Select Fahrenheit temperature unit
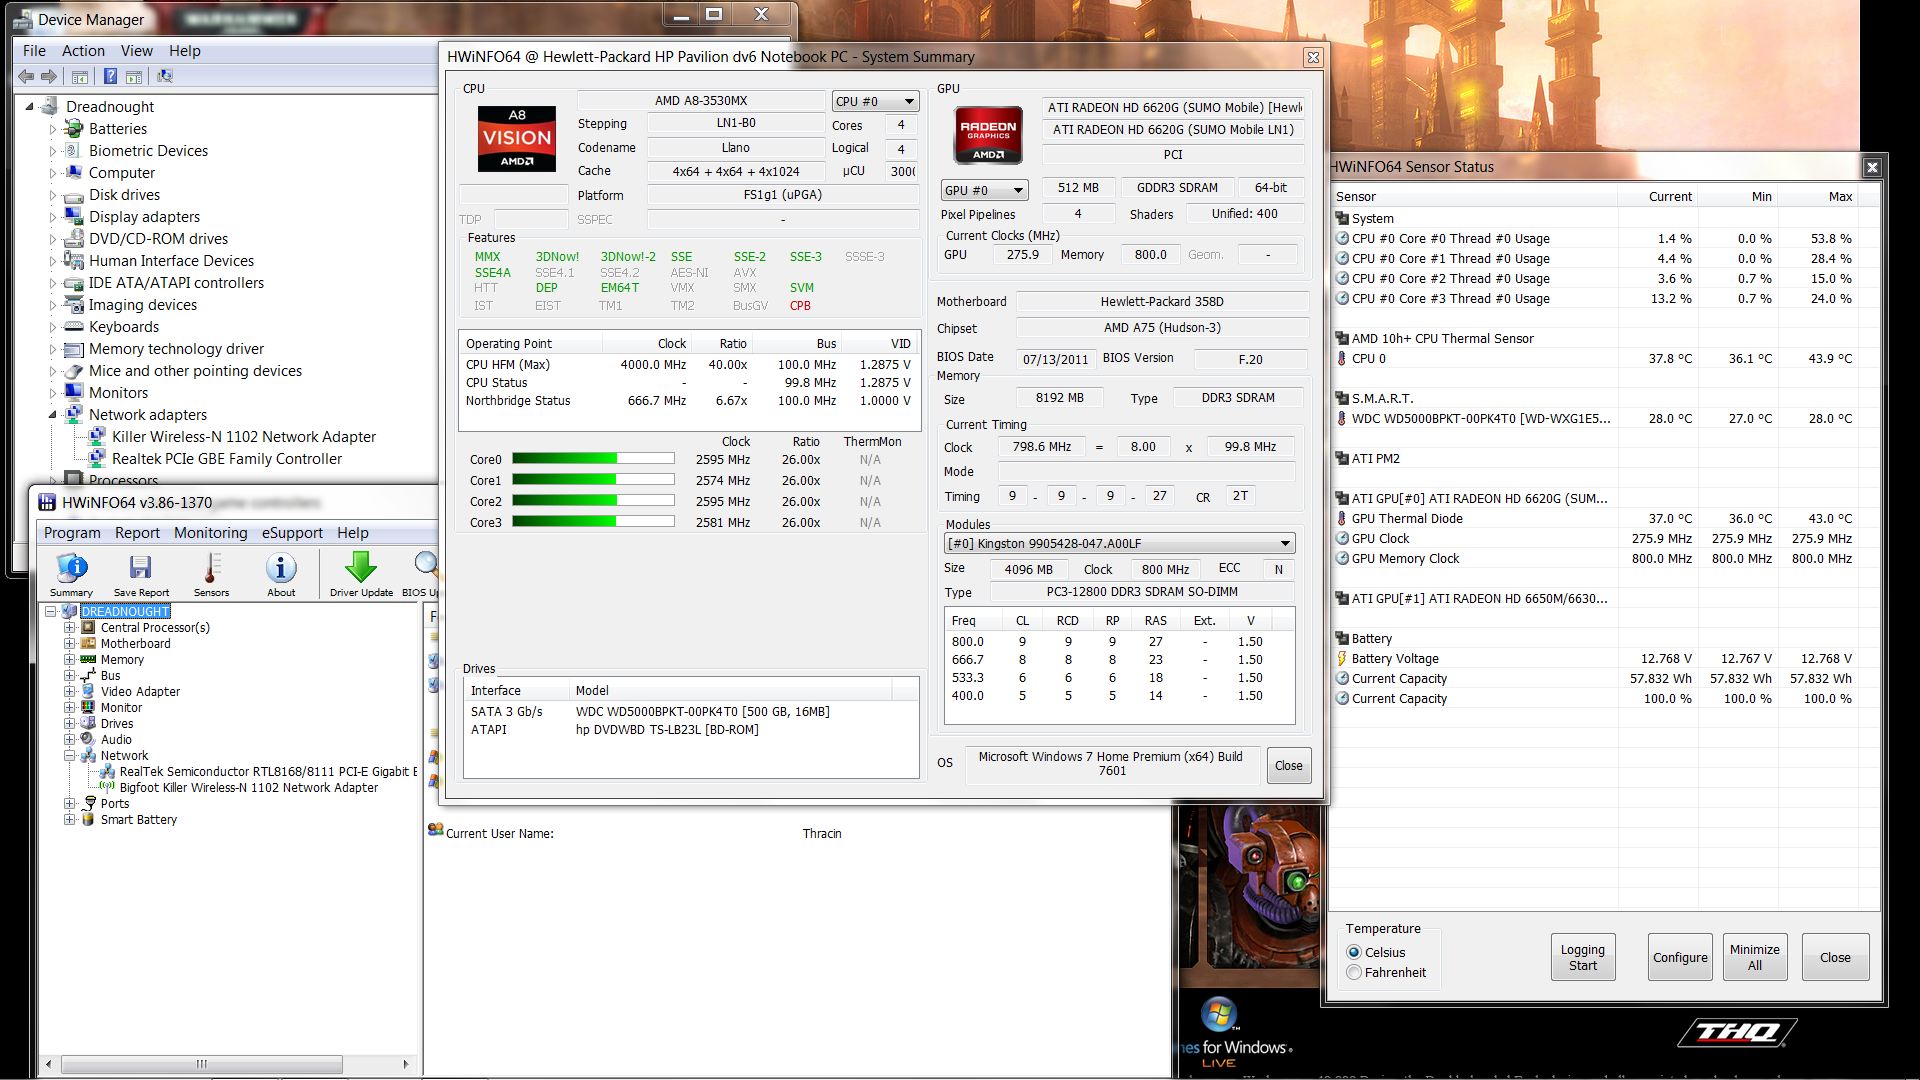Screen dimensions: 1920x1080 point(1354,973)
